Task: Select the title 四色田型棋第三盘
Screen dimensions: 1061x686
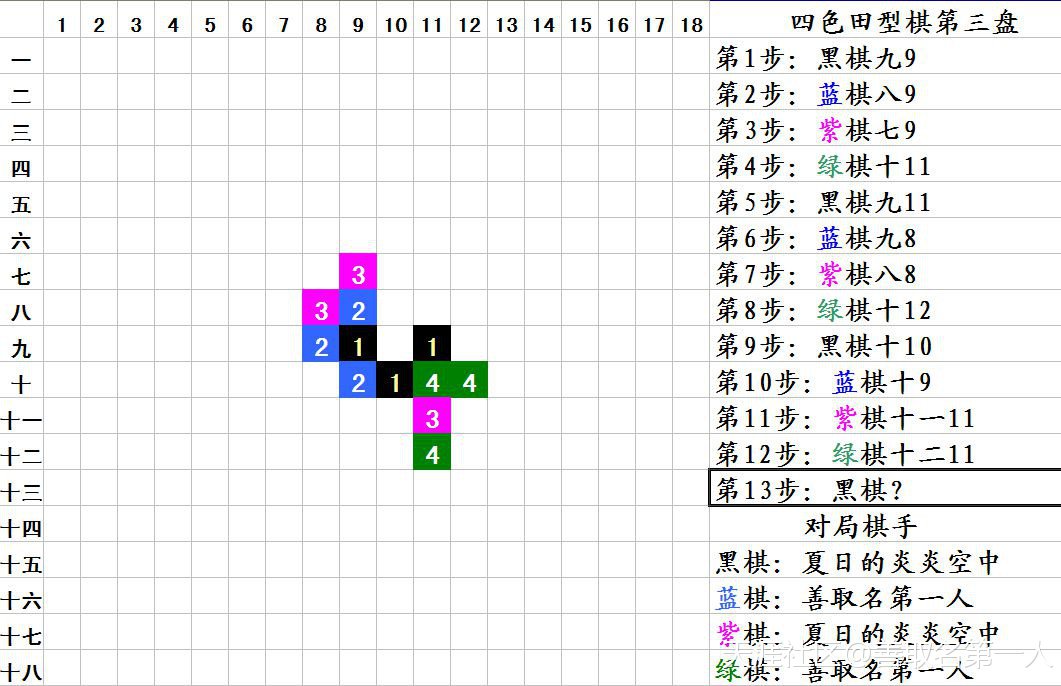Action: pyautogui.click(x=904, y=23)
